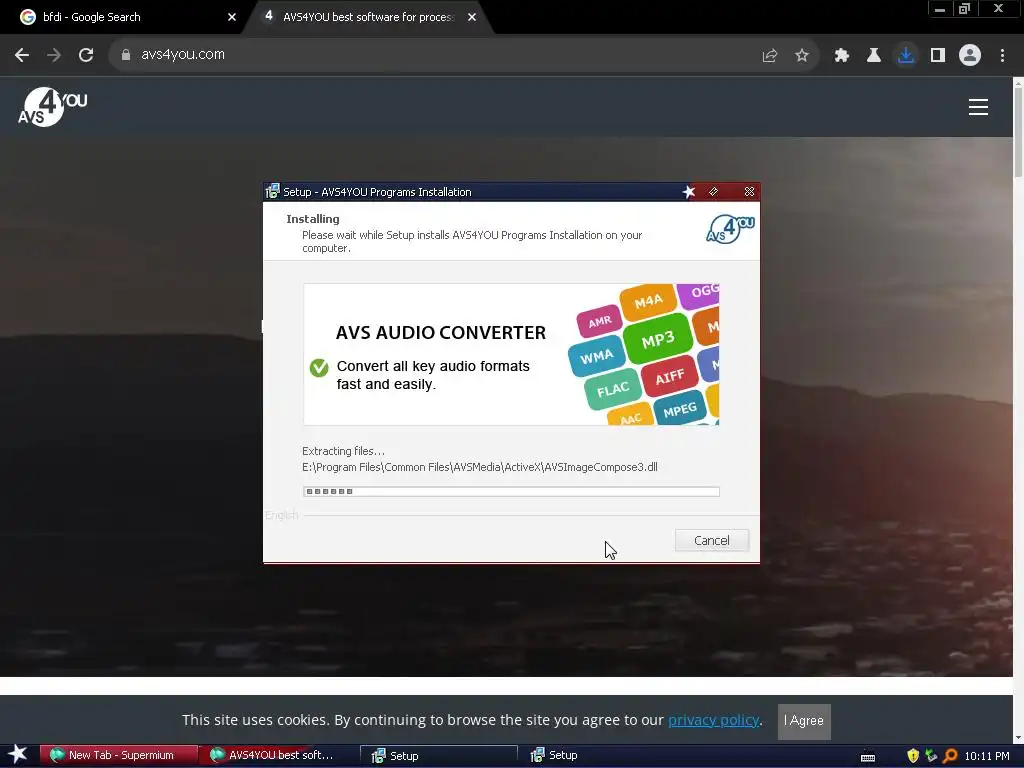Open on-screen keyboard tray icon

click(x=868, y=756)
